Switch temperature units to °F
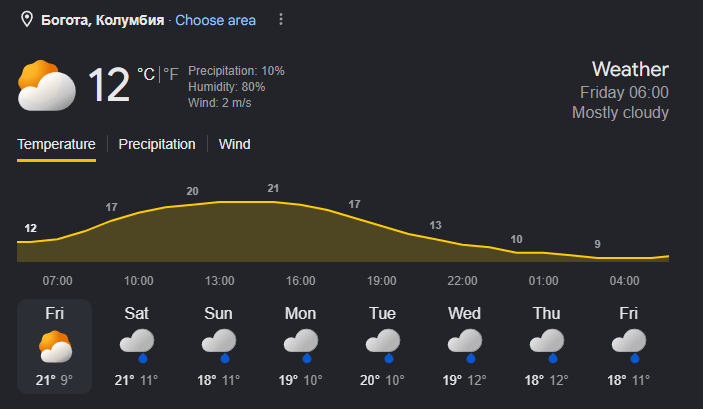This screenshot has height=409, width=703. coord(171,74)
